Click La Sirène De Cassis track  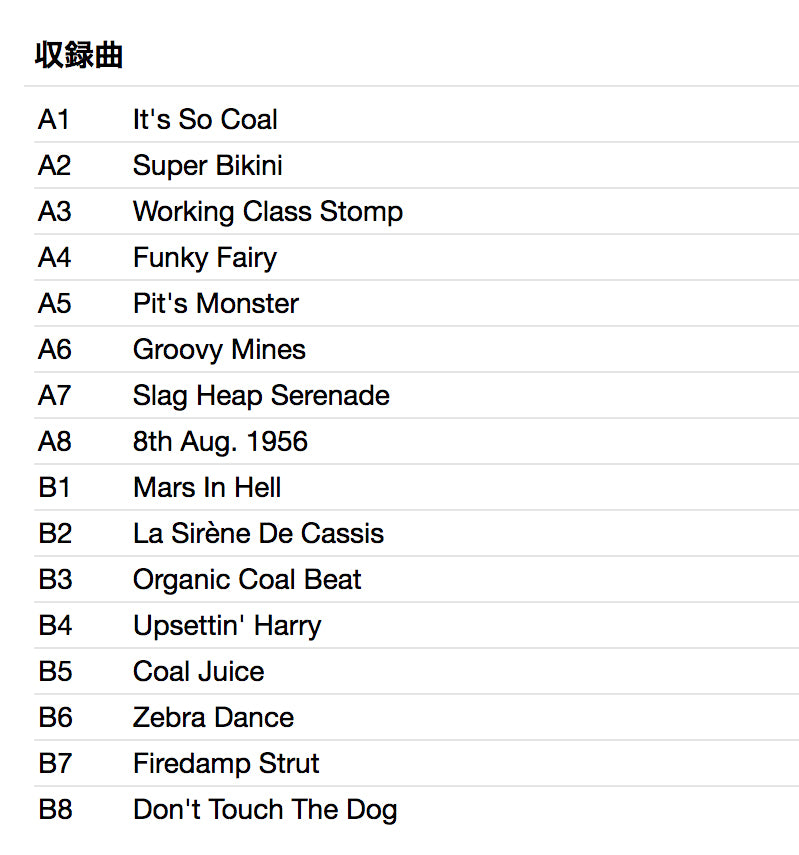click(258, 534)
